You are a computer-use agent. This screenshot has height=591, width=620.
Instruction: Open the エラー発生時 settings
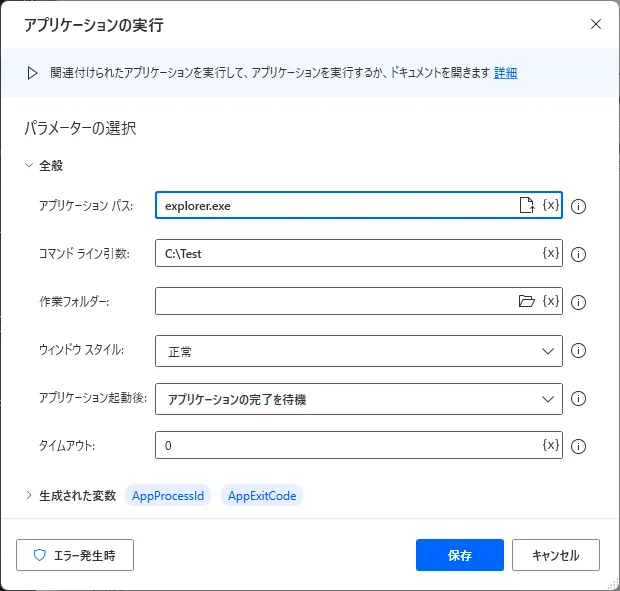[x=75, y=555]
